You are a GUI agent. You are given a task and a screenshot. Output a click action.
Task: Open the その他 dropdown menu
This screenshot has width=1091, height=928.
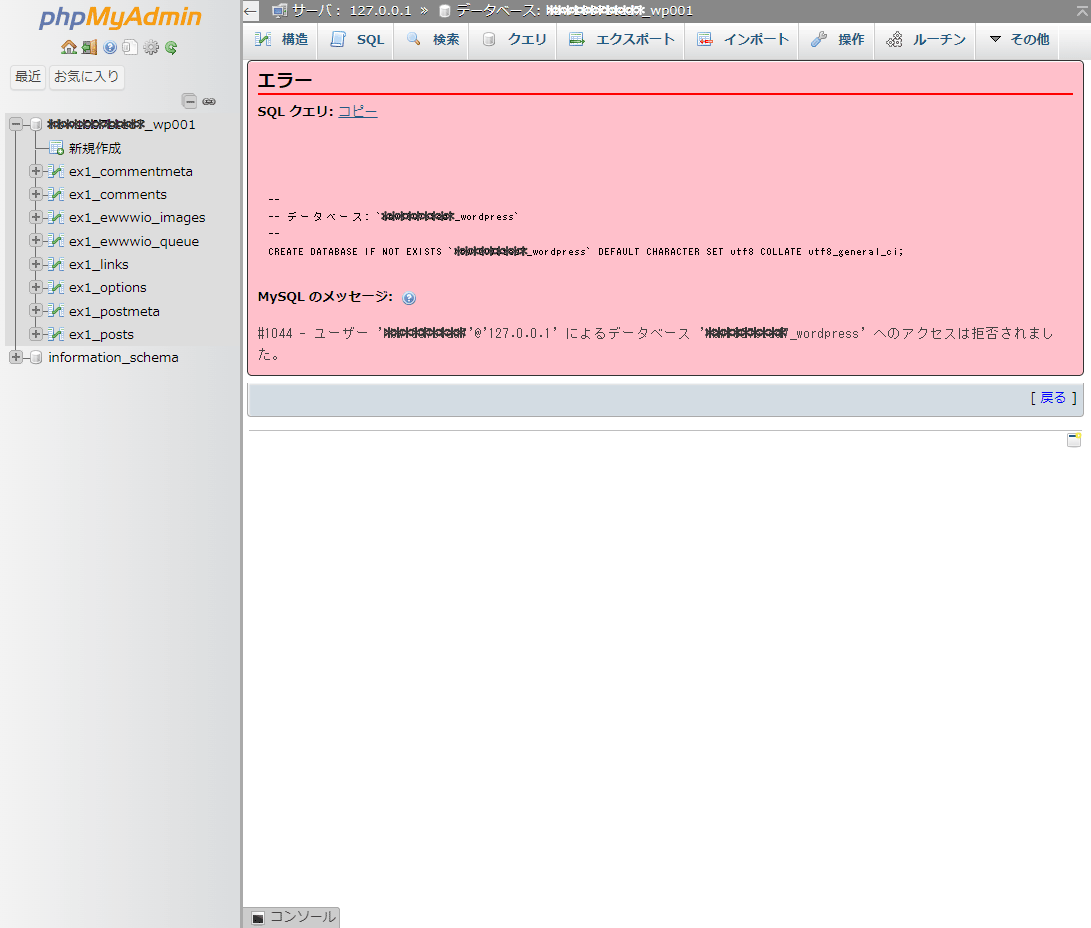(1019, 40)
